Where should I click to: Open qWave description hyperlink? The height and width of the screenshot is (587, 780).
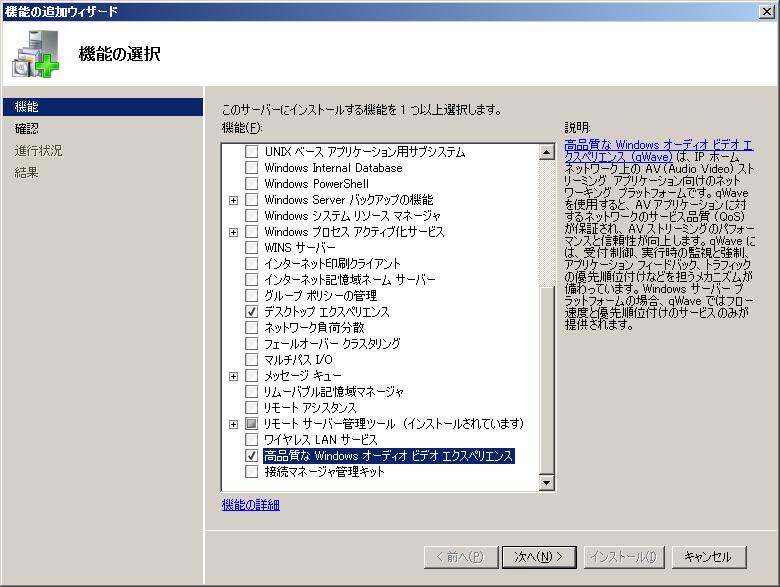(x=658, y=151)
